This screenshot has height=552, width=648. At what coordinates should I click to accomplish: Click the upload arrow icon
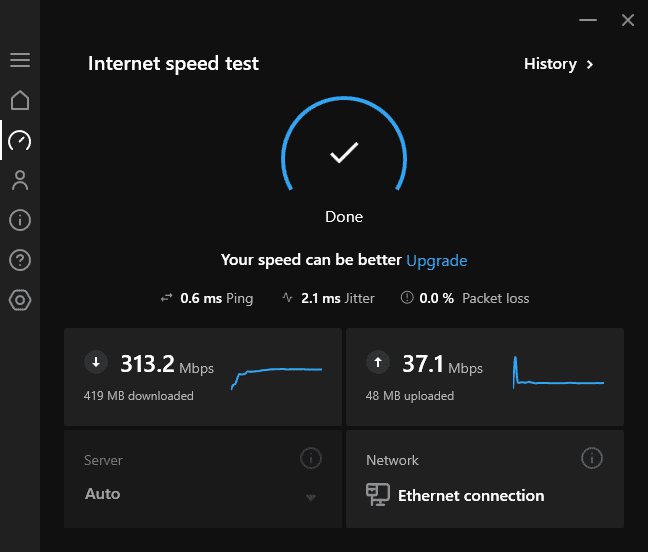pos(378,363)
